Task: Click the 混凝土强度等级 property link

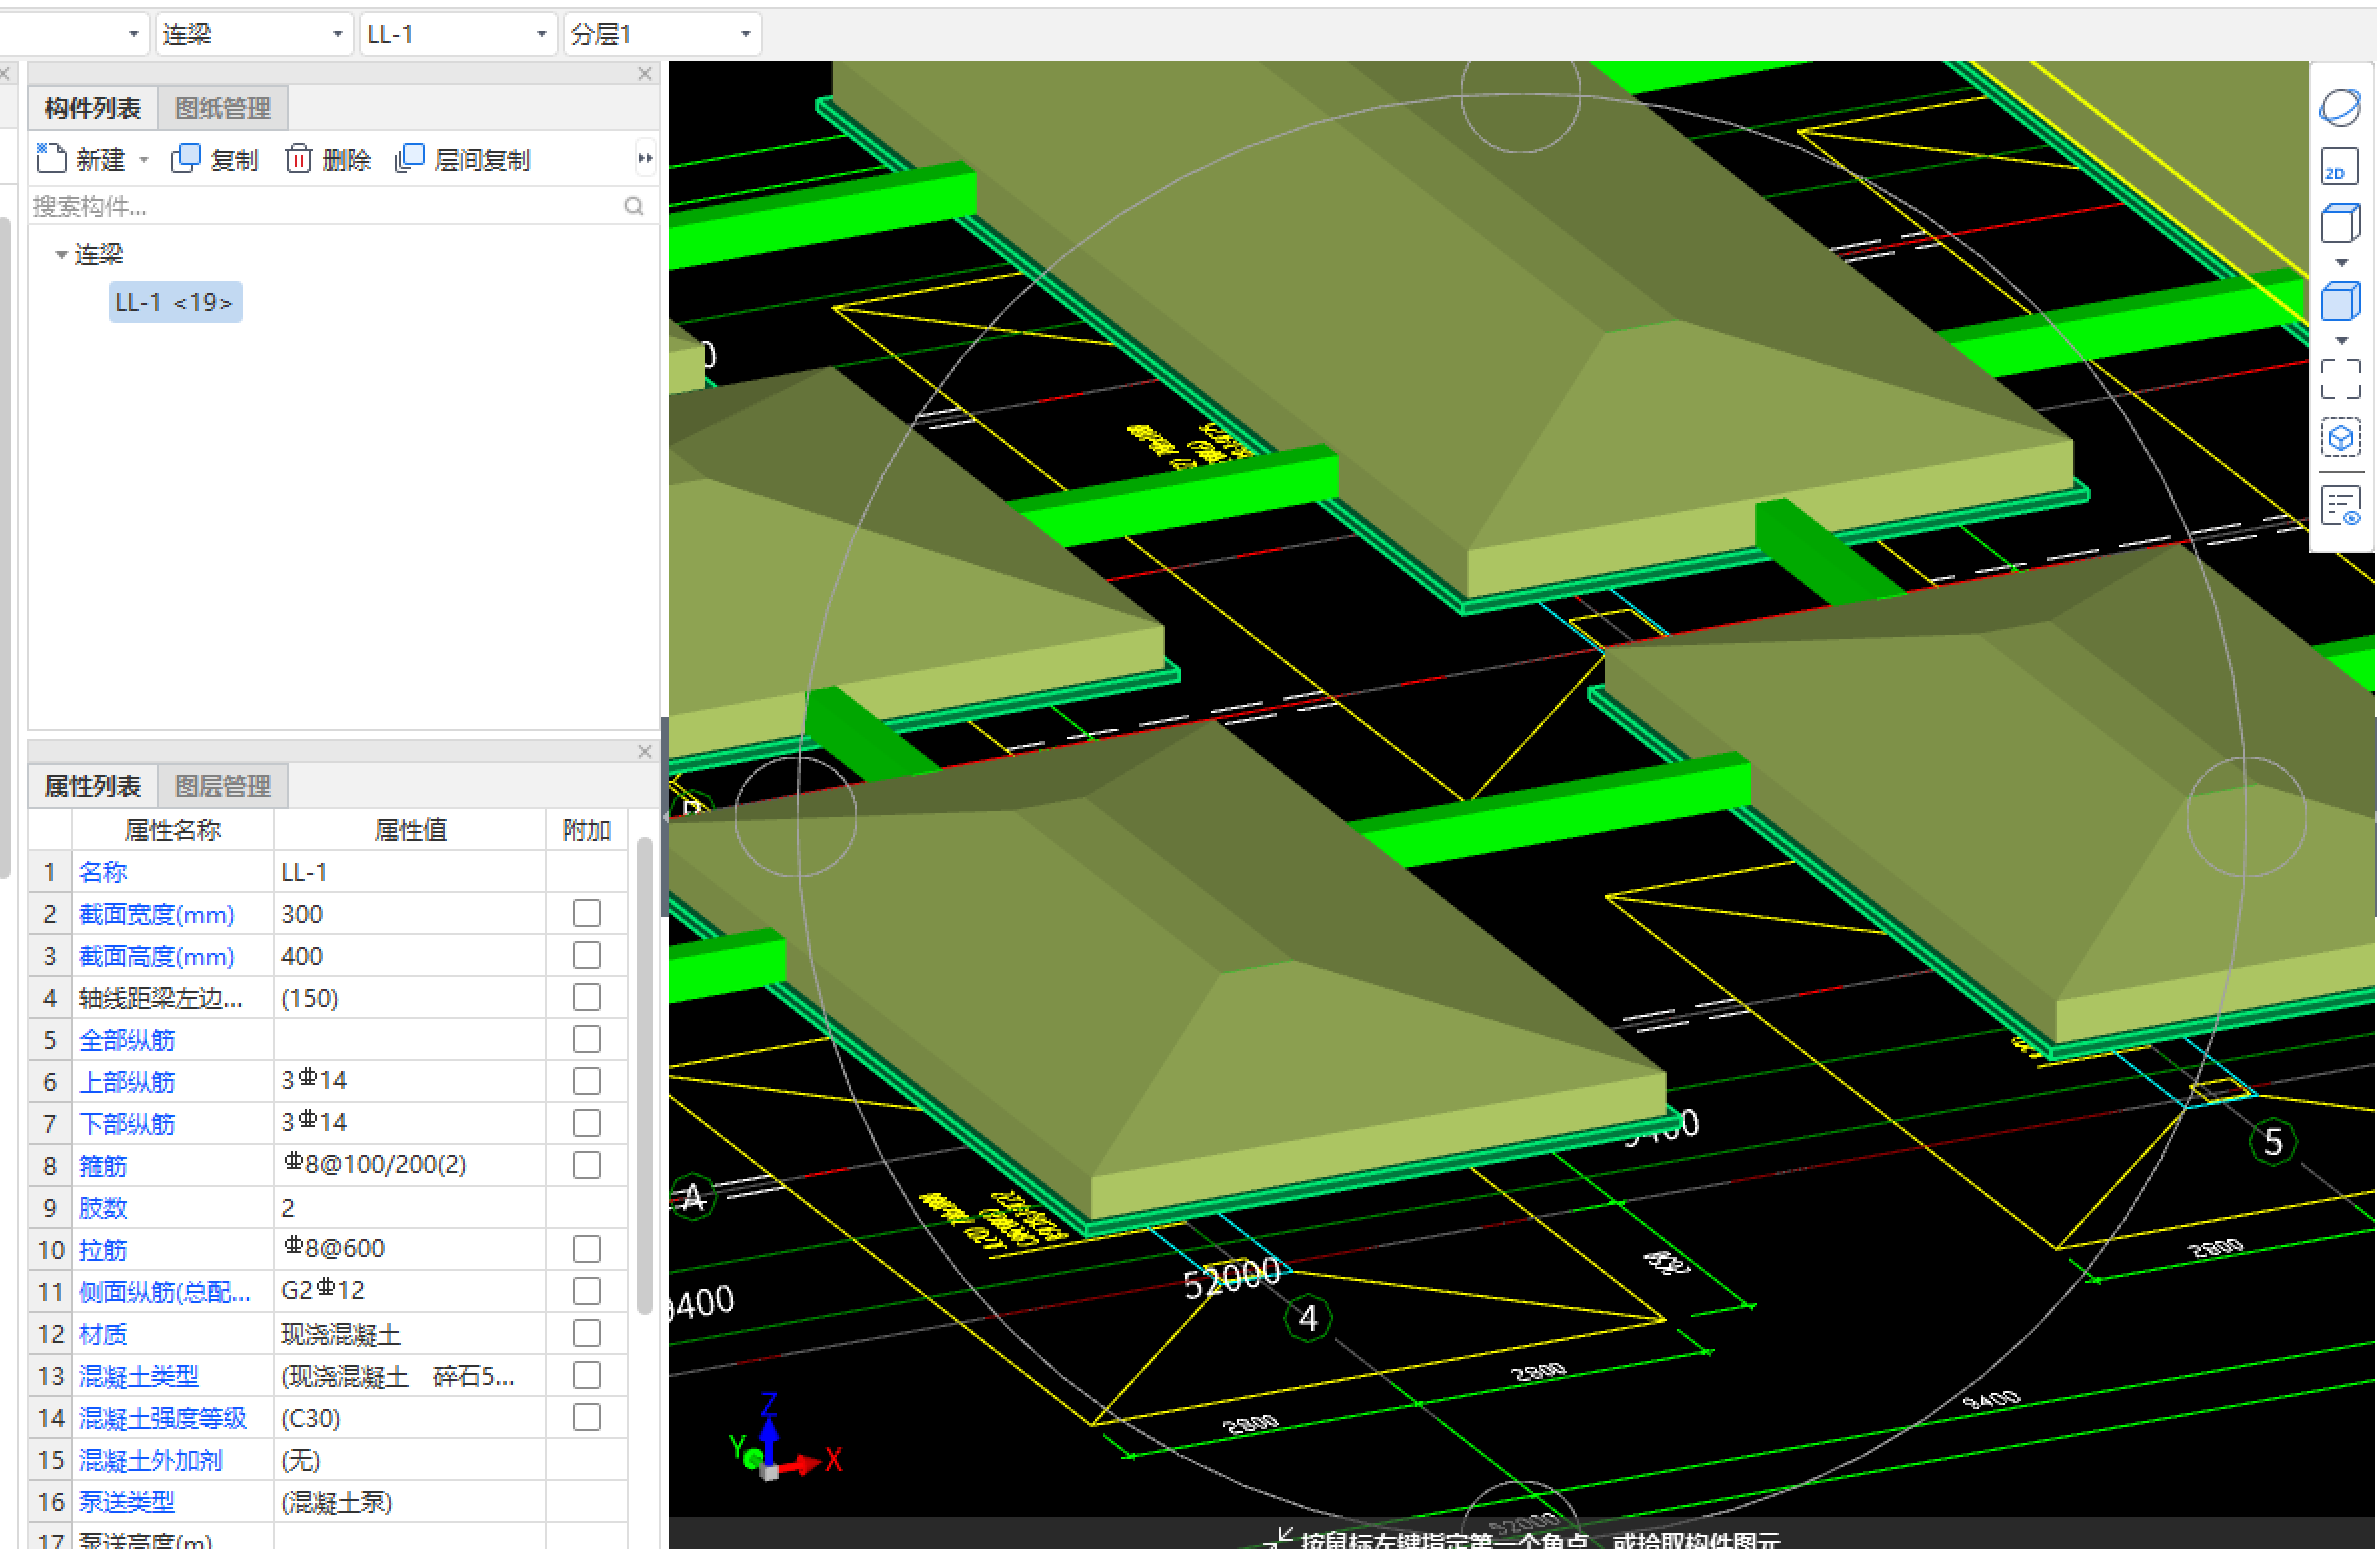Action: point(163,1418)
